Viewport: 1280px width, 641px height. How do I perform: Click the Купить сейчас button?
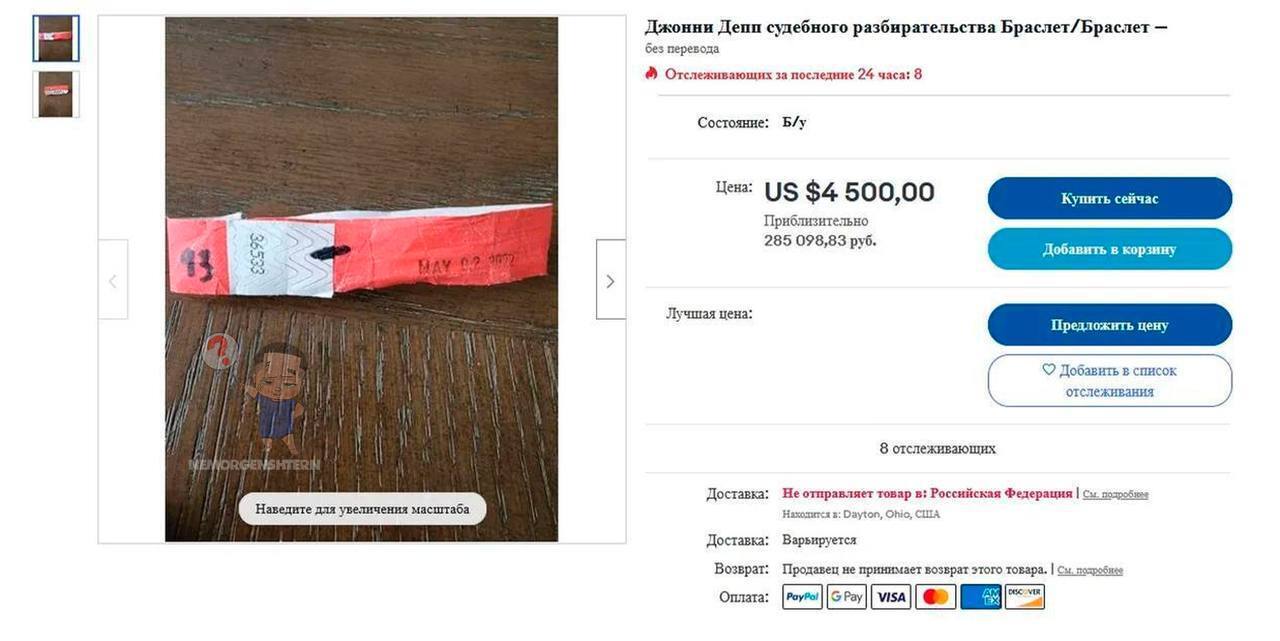1110,198
